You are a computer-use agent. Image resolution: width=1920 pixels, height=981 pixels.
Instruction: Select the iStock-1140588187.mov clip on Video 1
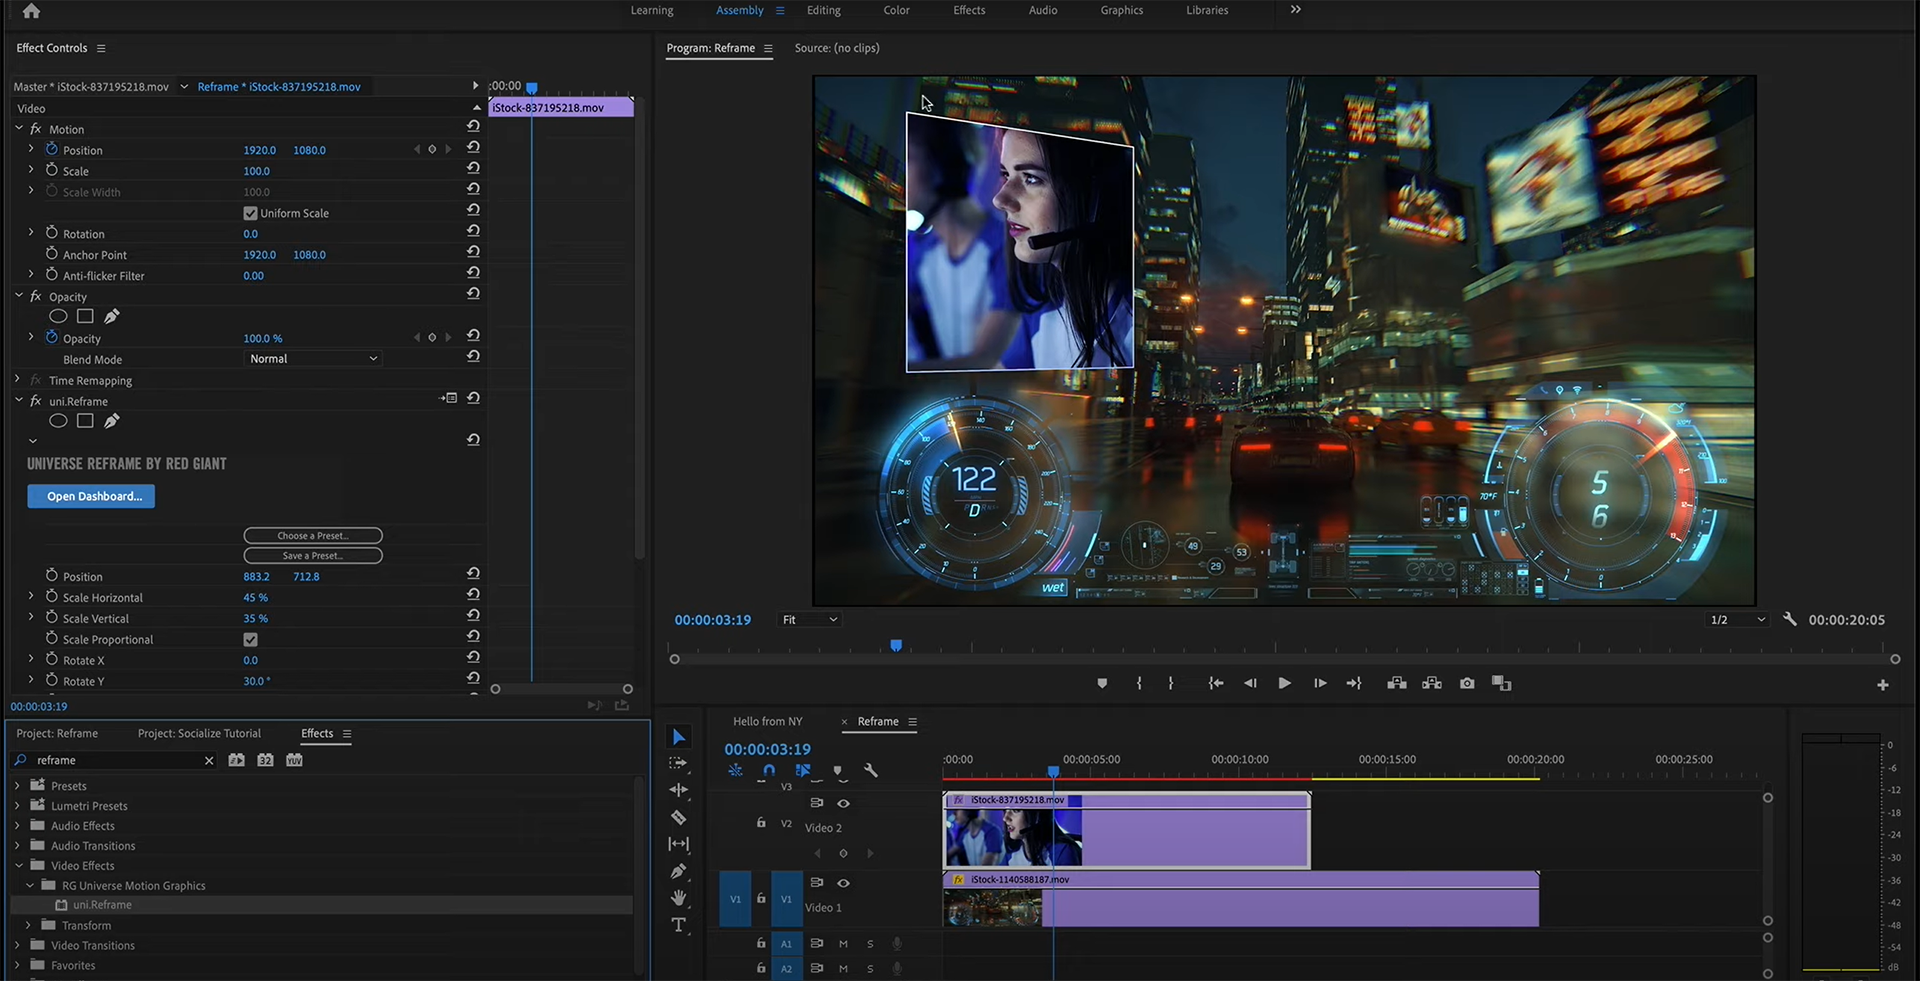[x=1240, y=899]
